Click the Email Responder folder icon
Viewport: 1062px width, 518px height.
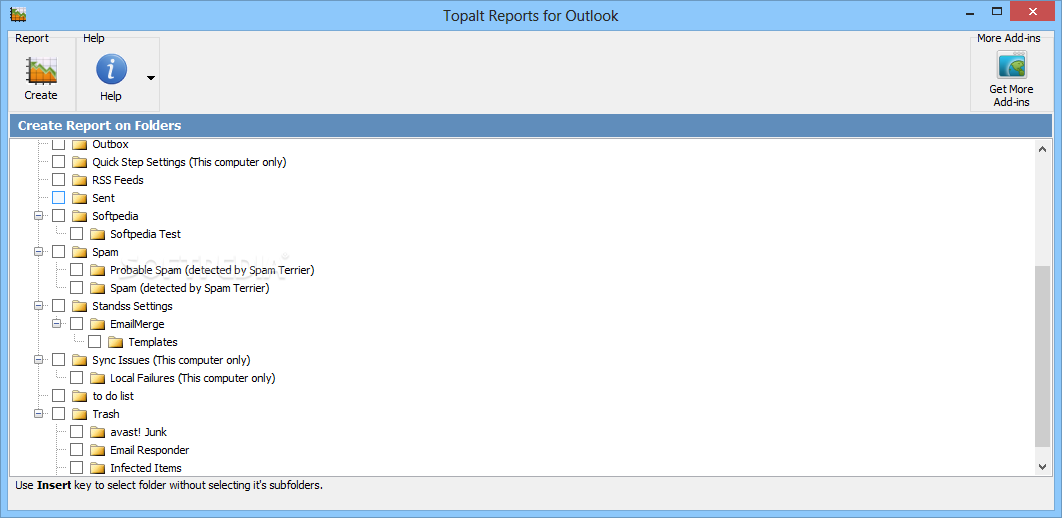[98, 450]
